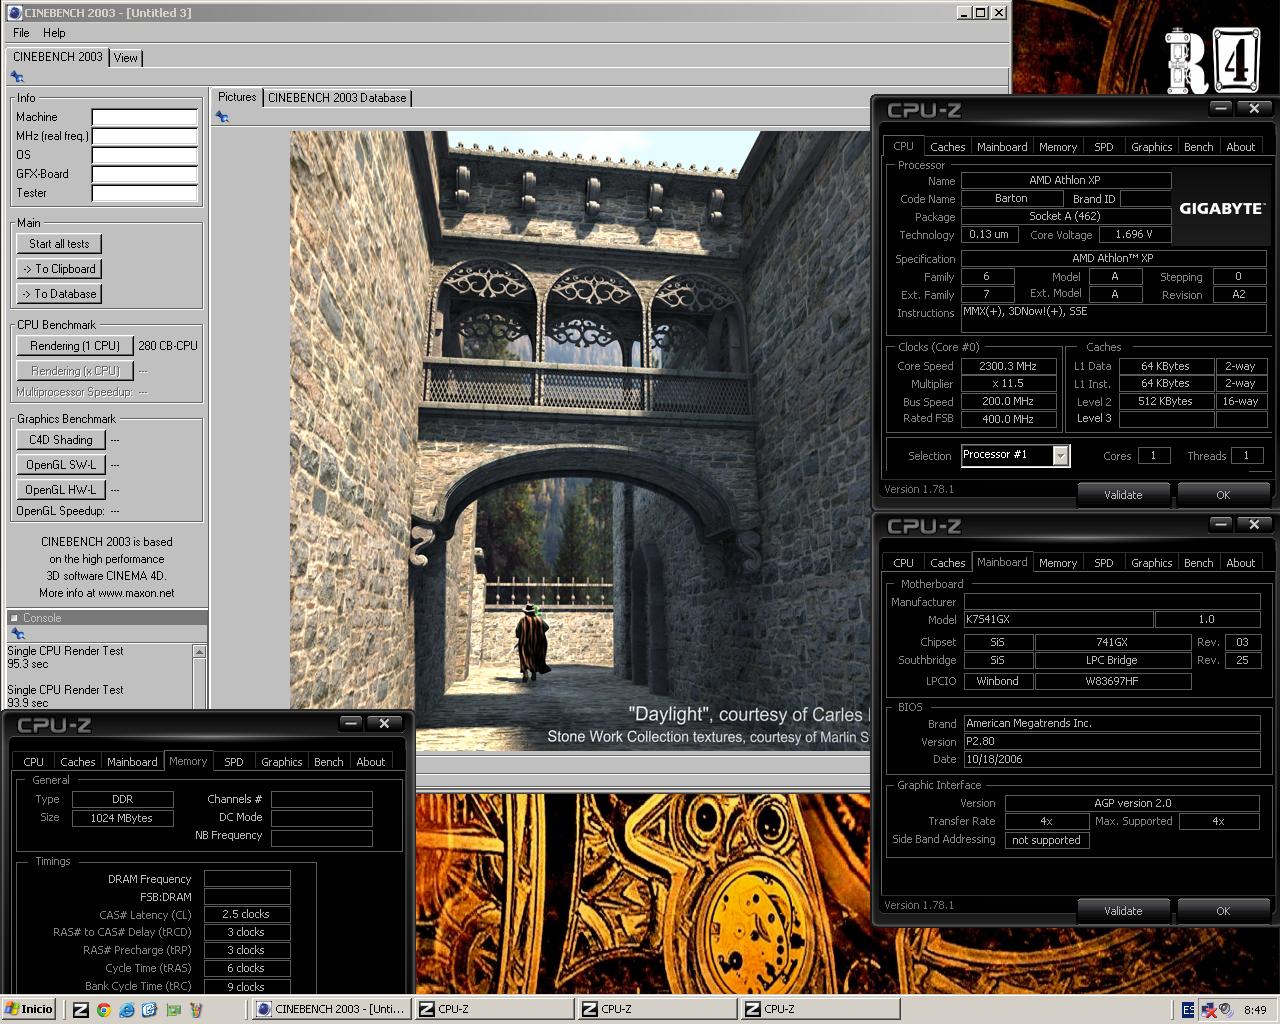Run Rendering (1 CPU) benchmark
Image resolution: width=1280 pixels, height=1024 pixels.
click(x=75, y=346)
